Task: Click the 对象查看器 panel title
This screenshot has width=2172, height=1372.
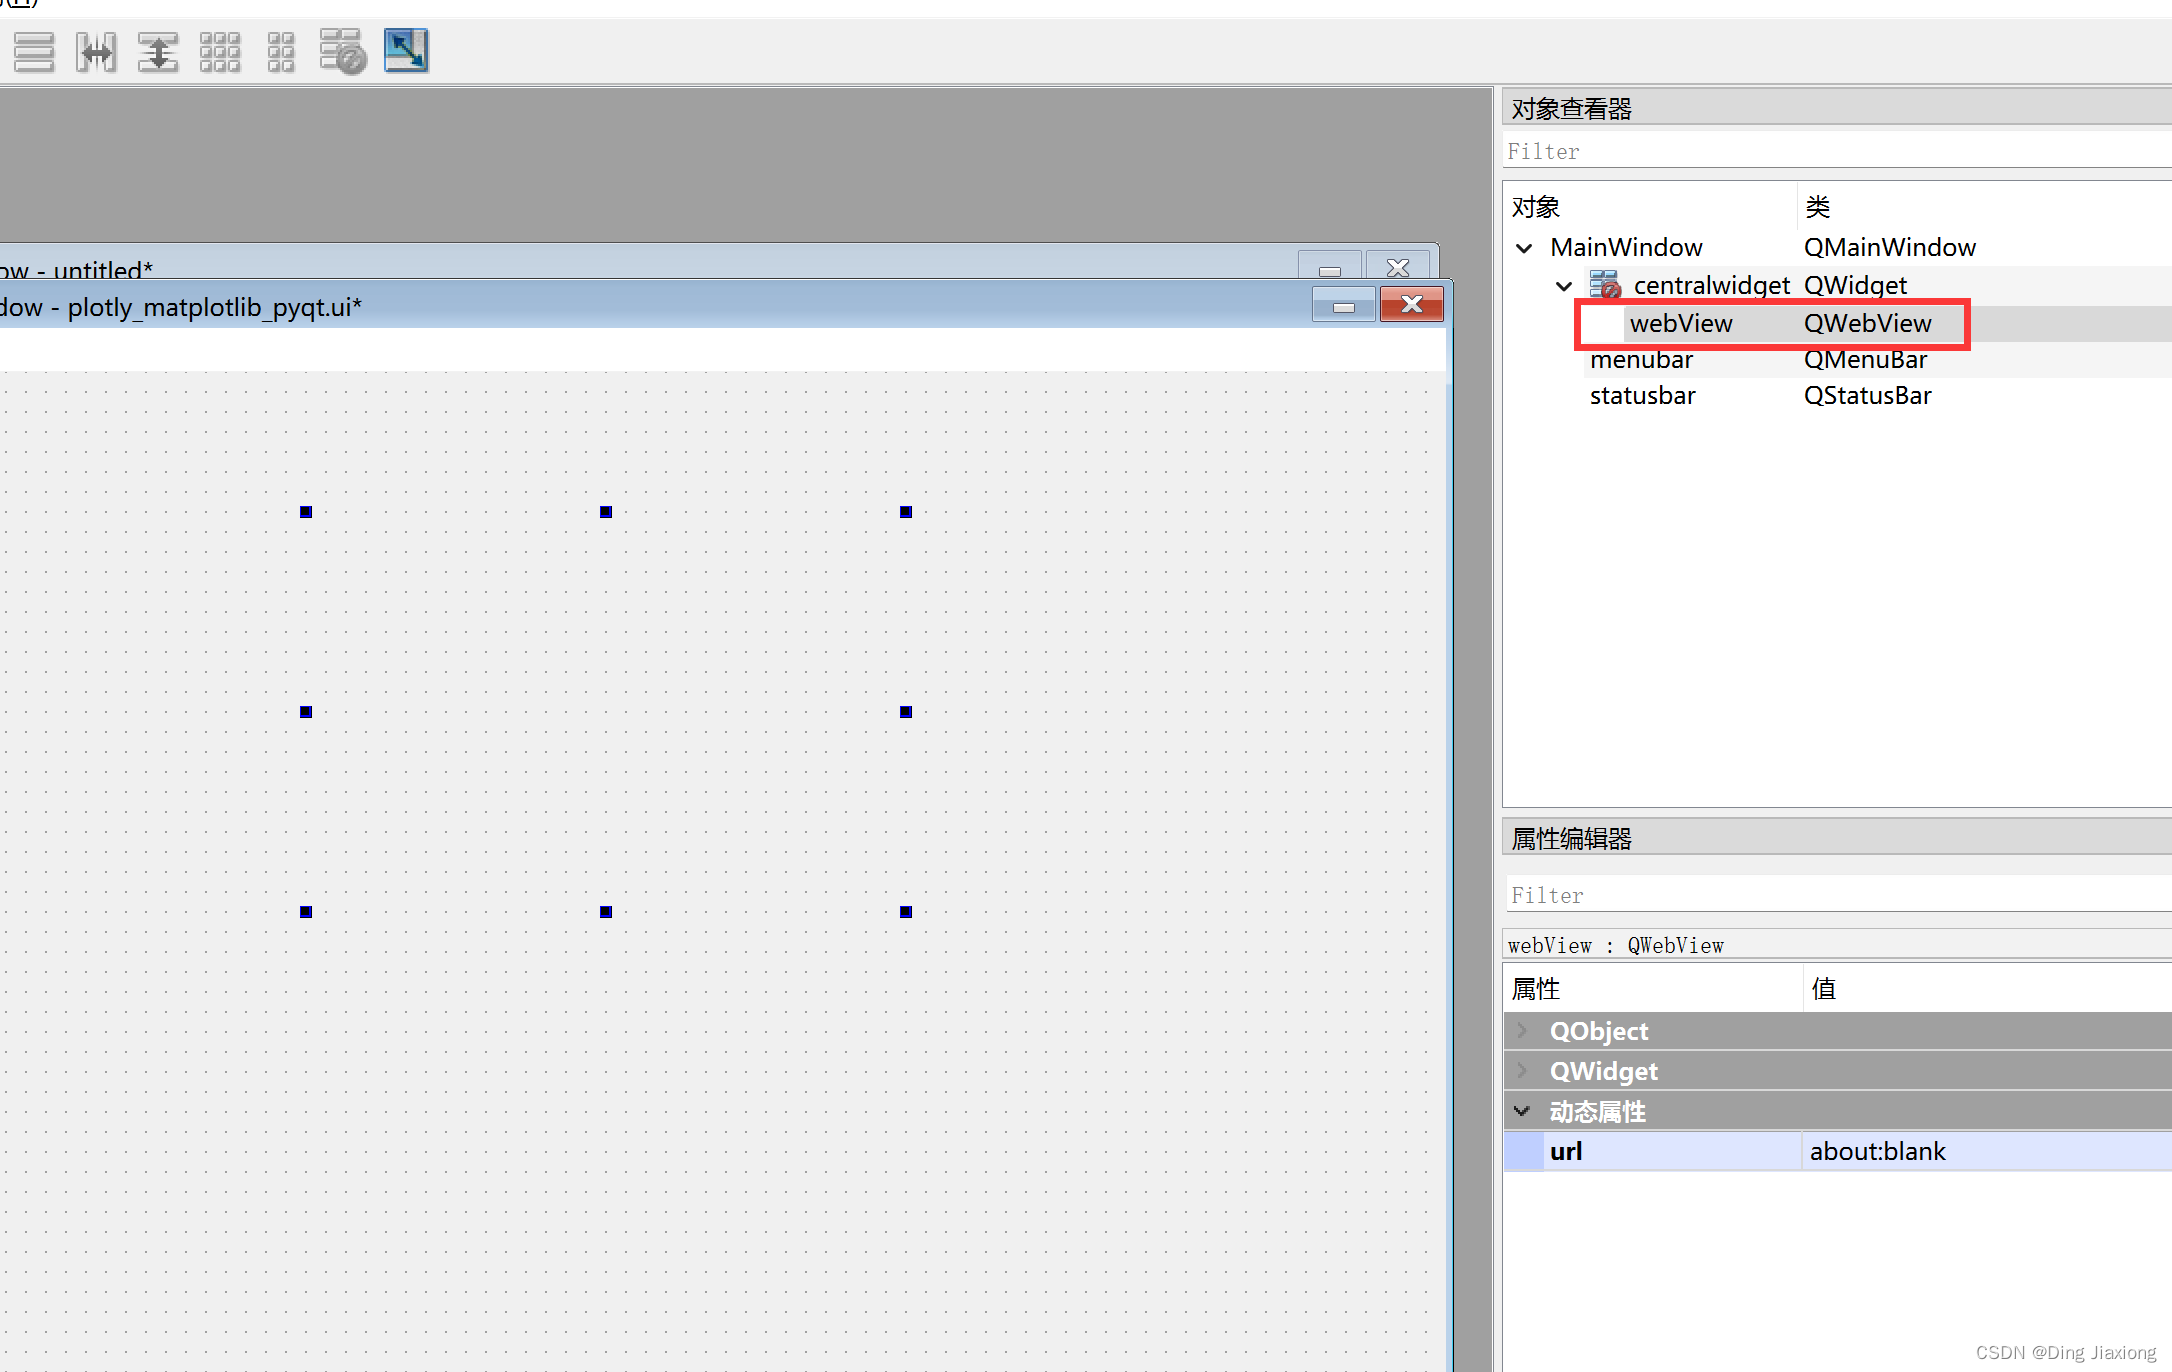Action: pyautogui.click(x=1571, y=108)
